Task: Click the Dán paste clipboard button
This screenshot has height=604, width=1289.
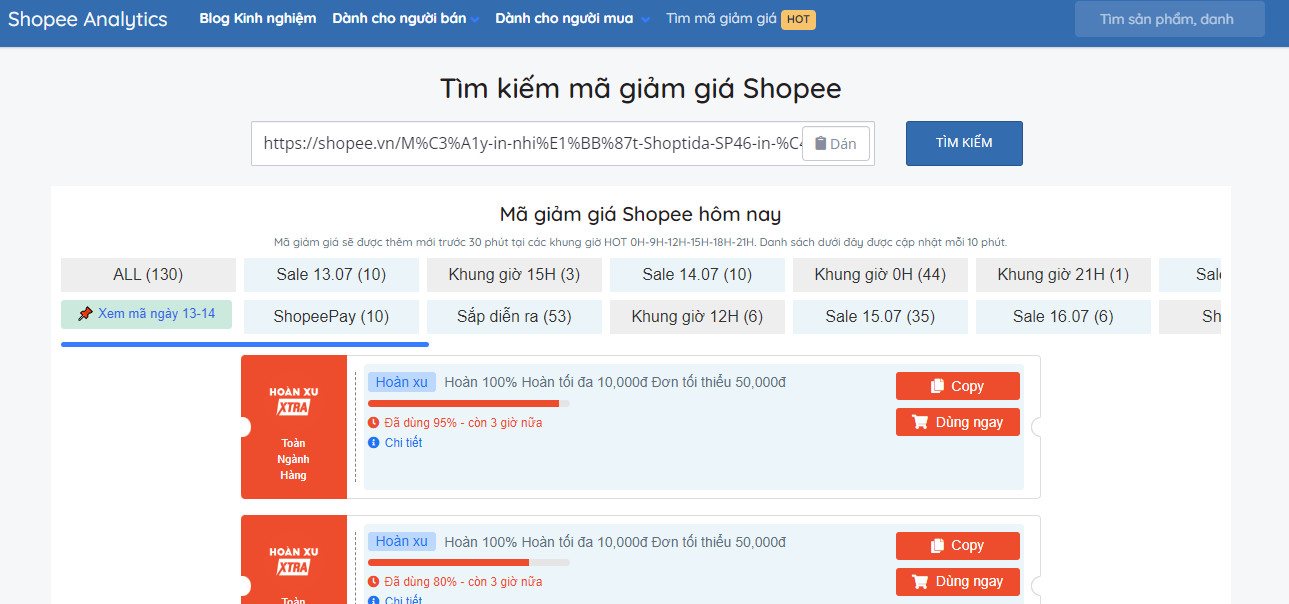Action: [x=835, y=144]
